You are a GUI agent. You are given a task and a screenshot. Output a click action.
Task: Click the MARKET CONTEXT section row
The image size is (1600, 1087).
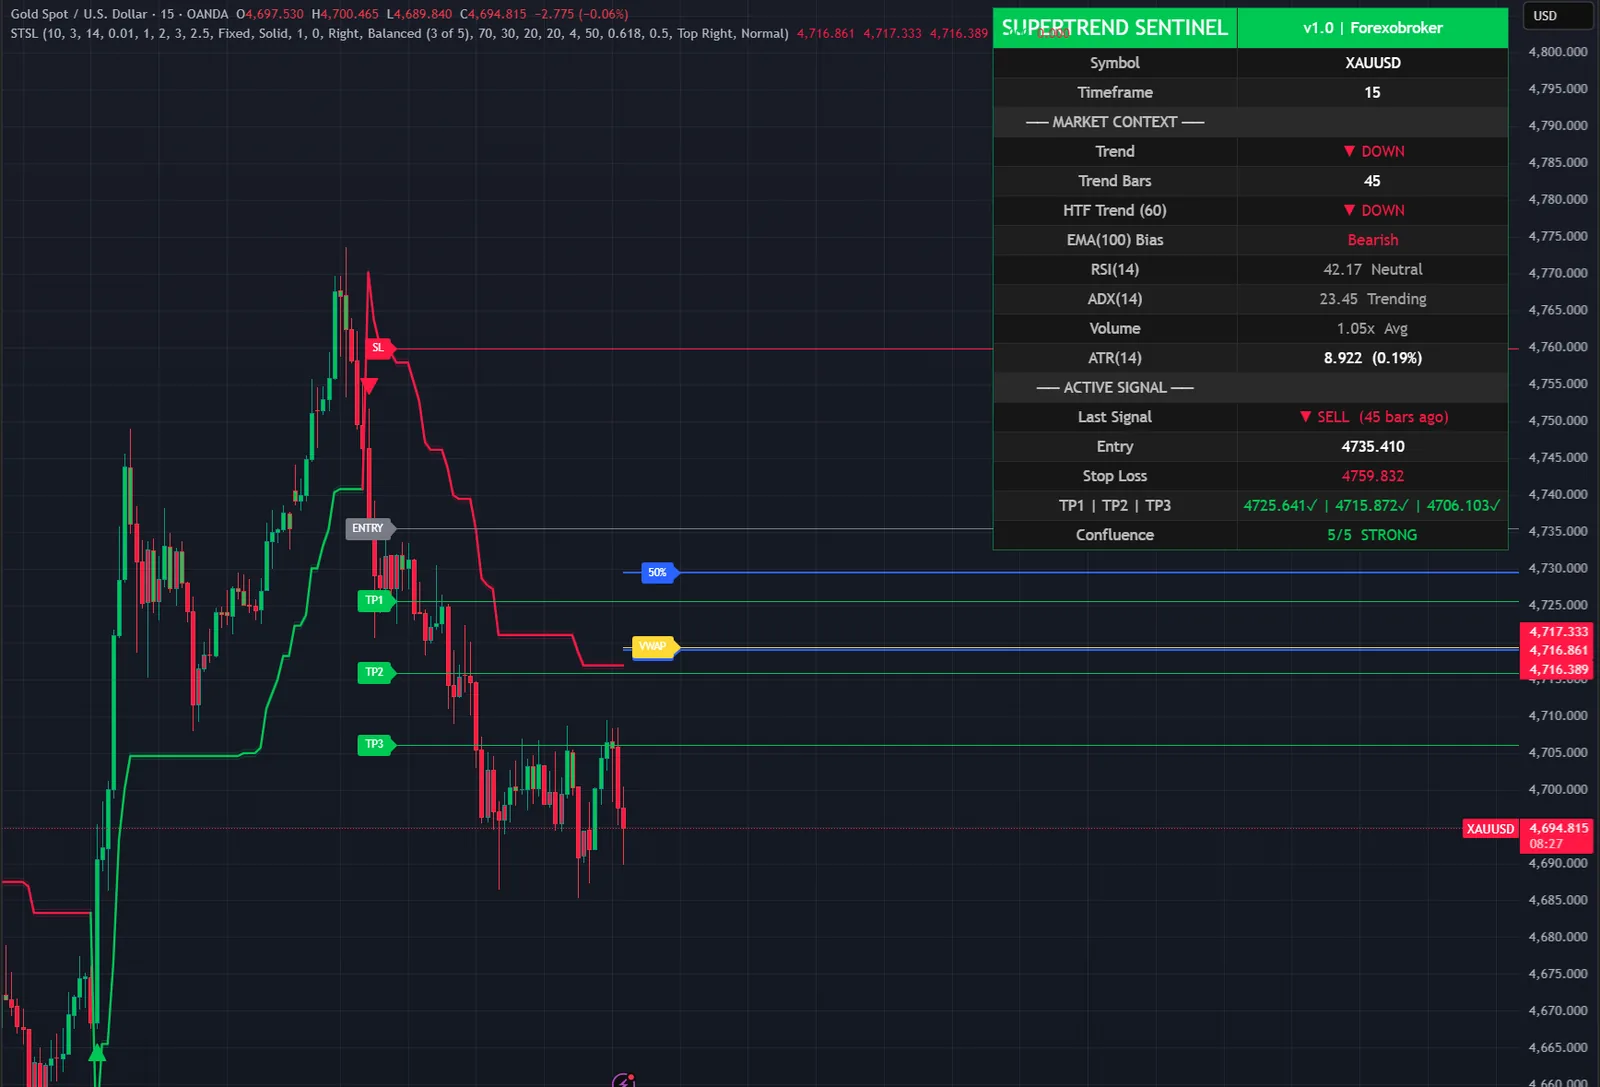click(1250, 122)
